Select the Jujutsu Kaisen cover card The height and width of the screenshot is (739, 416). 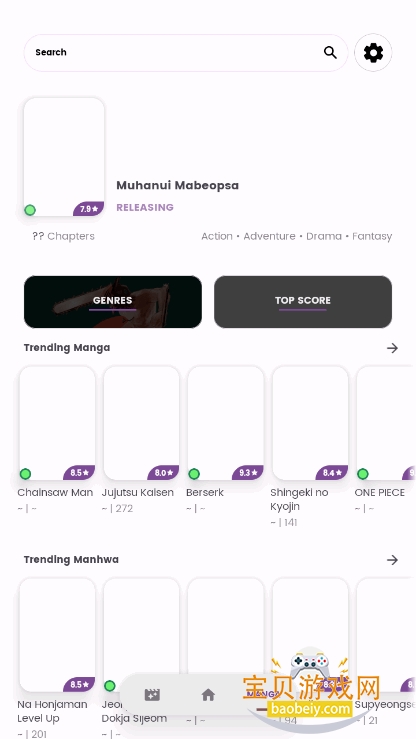coord(141,423)
